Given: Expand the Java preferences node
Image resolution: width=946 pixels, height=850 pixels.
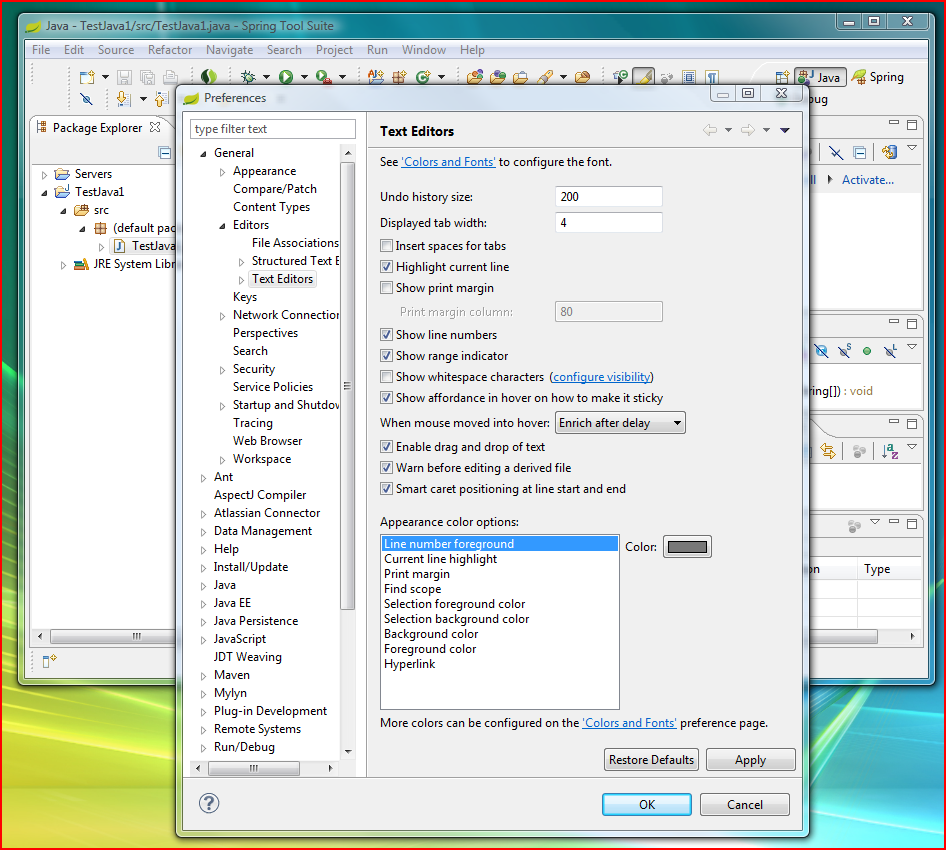Looking at the screenshot, I should click(x=203, y=586).
